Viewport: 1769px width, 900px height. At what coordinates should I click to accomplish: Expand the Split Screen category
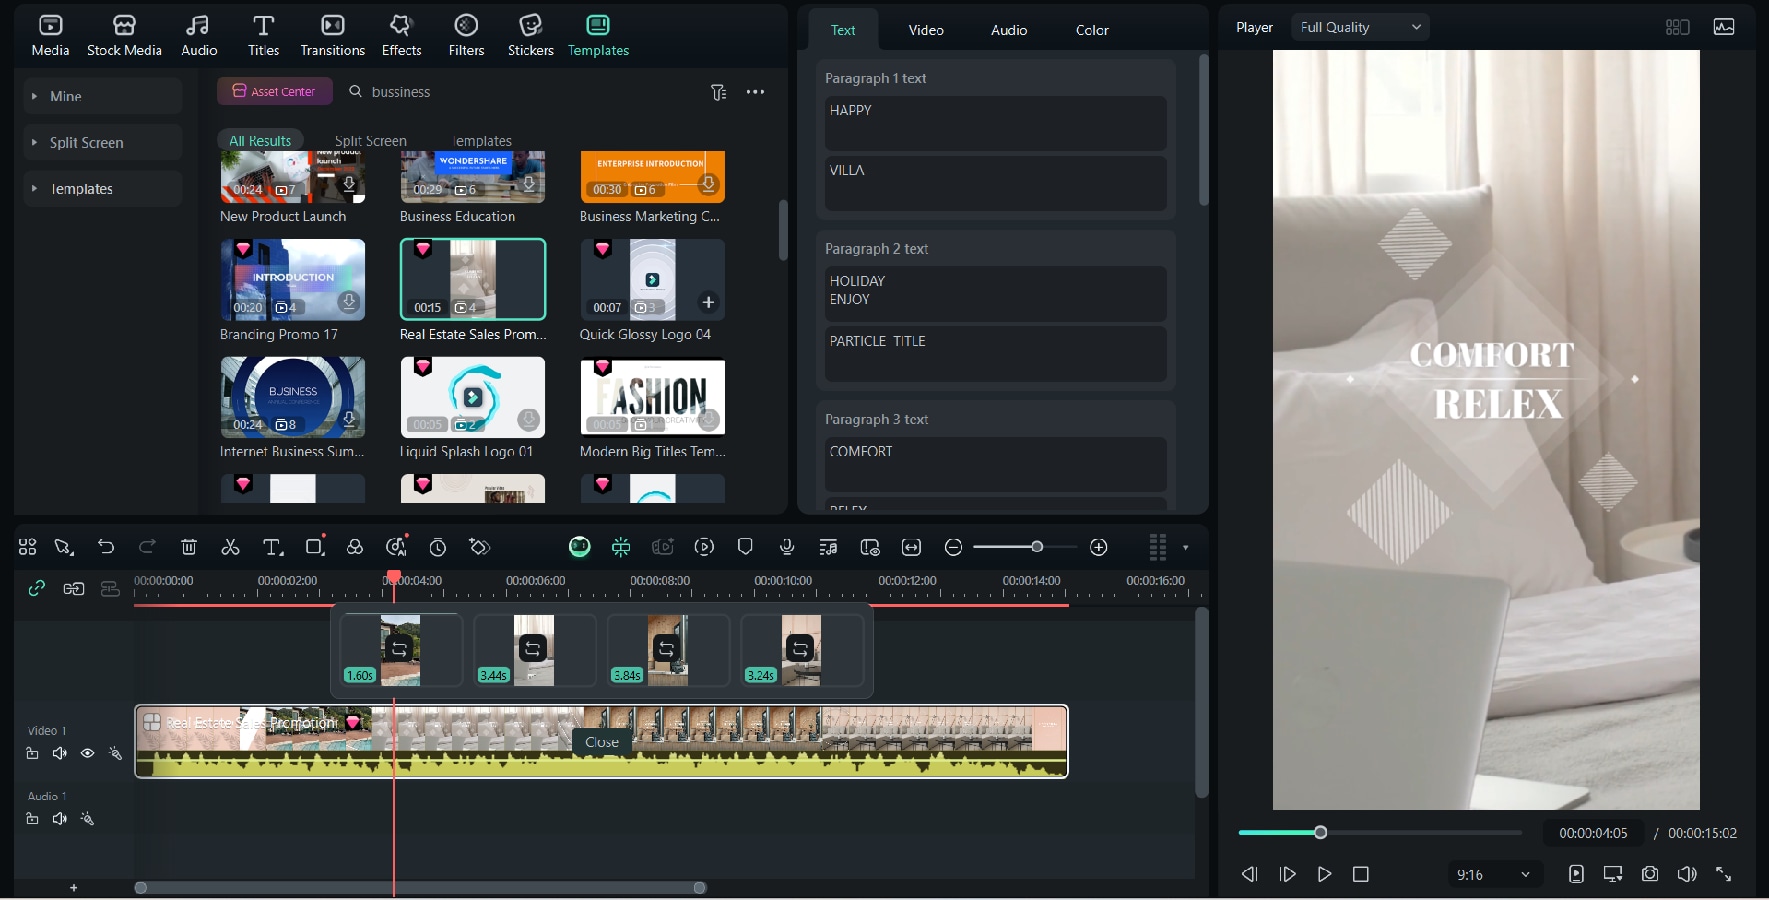pyautogui.click(x=103, y=142)
